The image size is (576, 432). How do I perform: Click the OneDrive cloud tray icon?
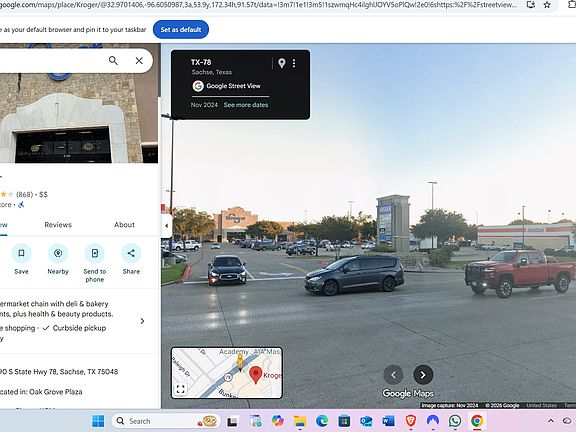pos(568,421)
